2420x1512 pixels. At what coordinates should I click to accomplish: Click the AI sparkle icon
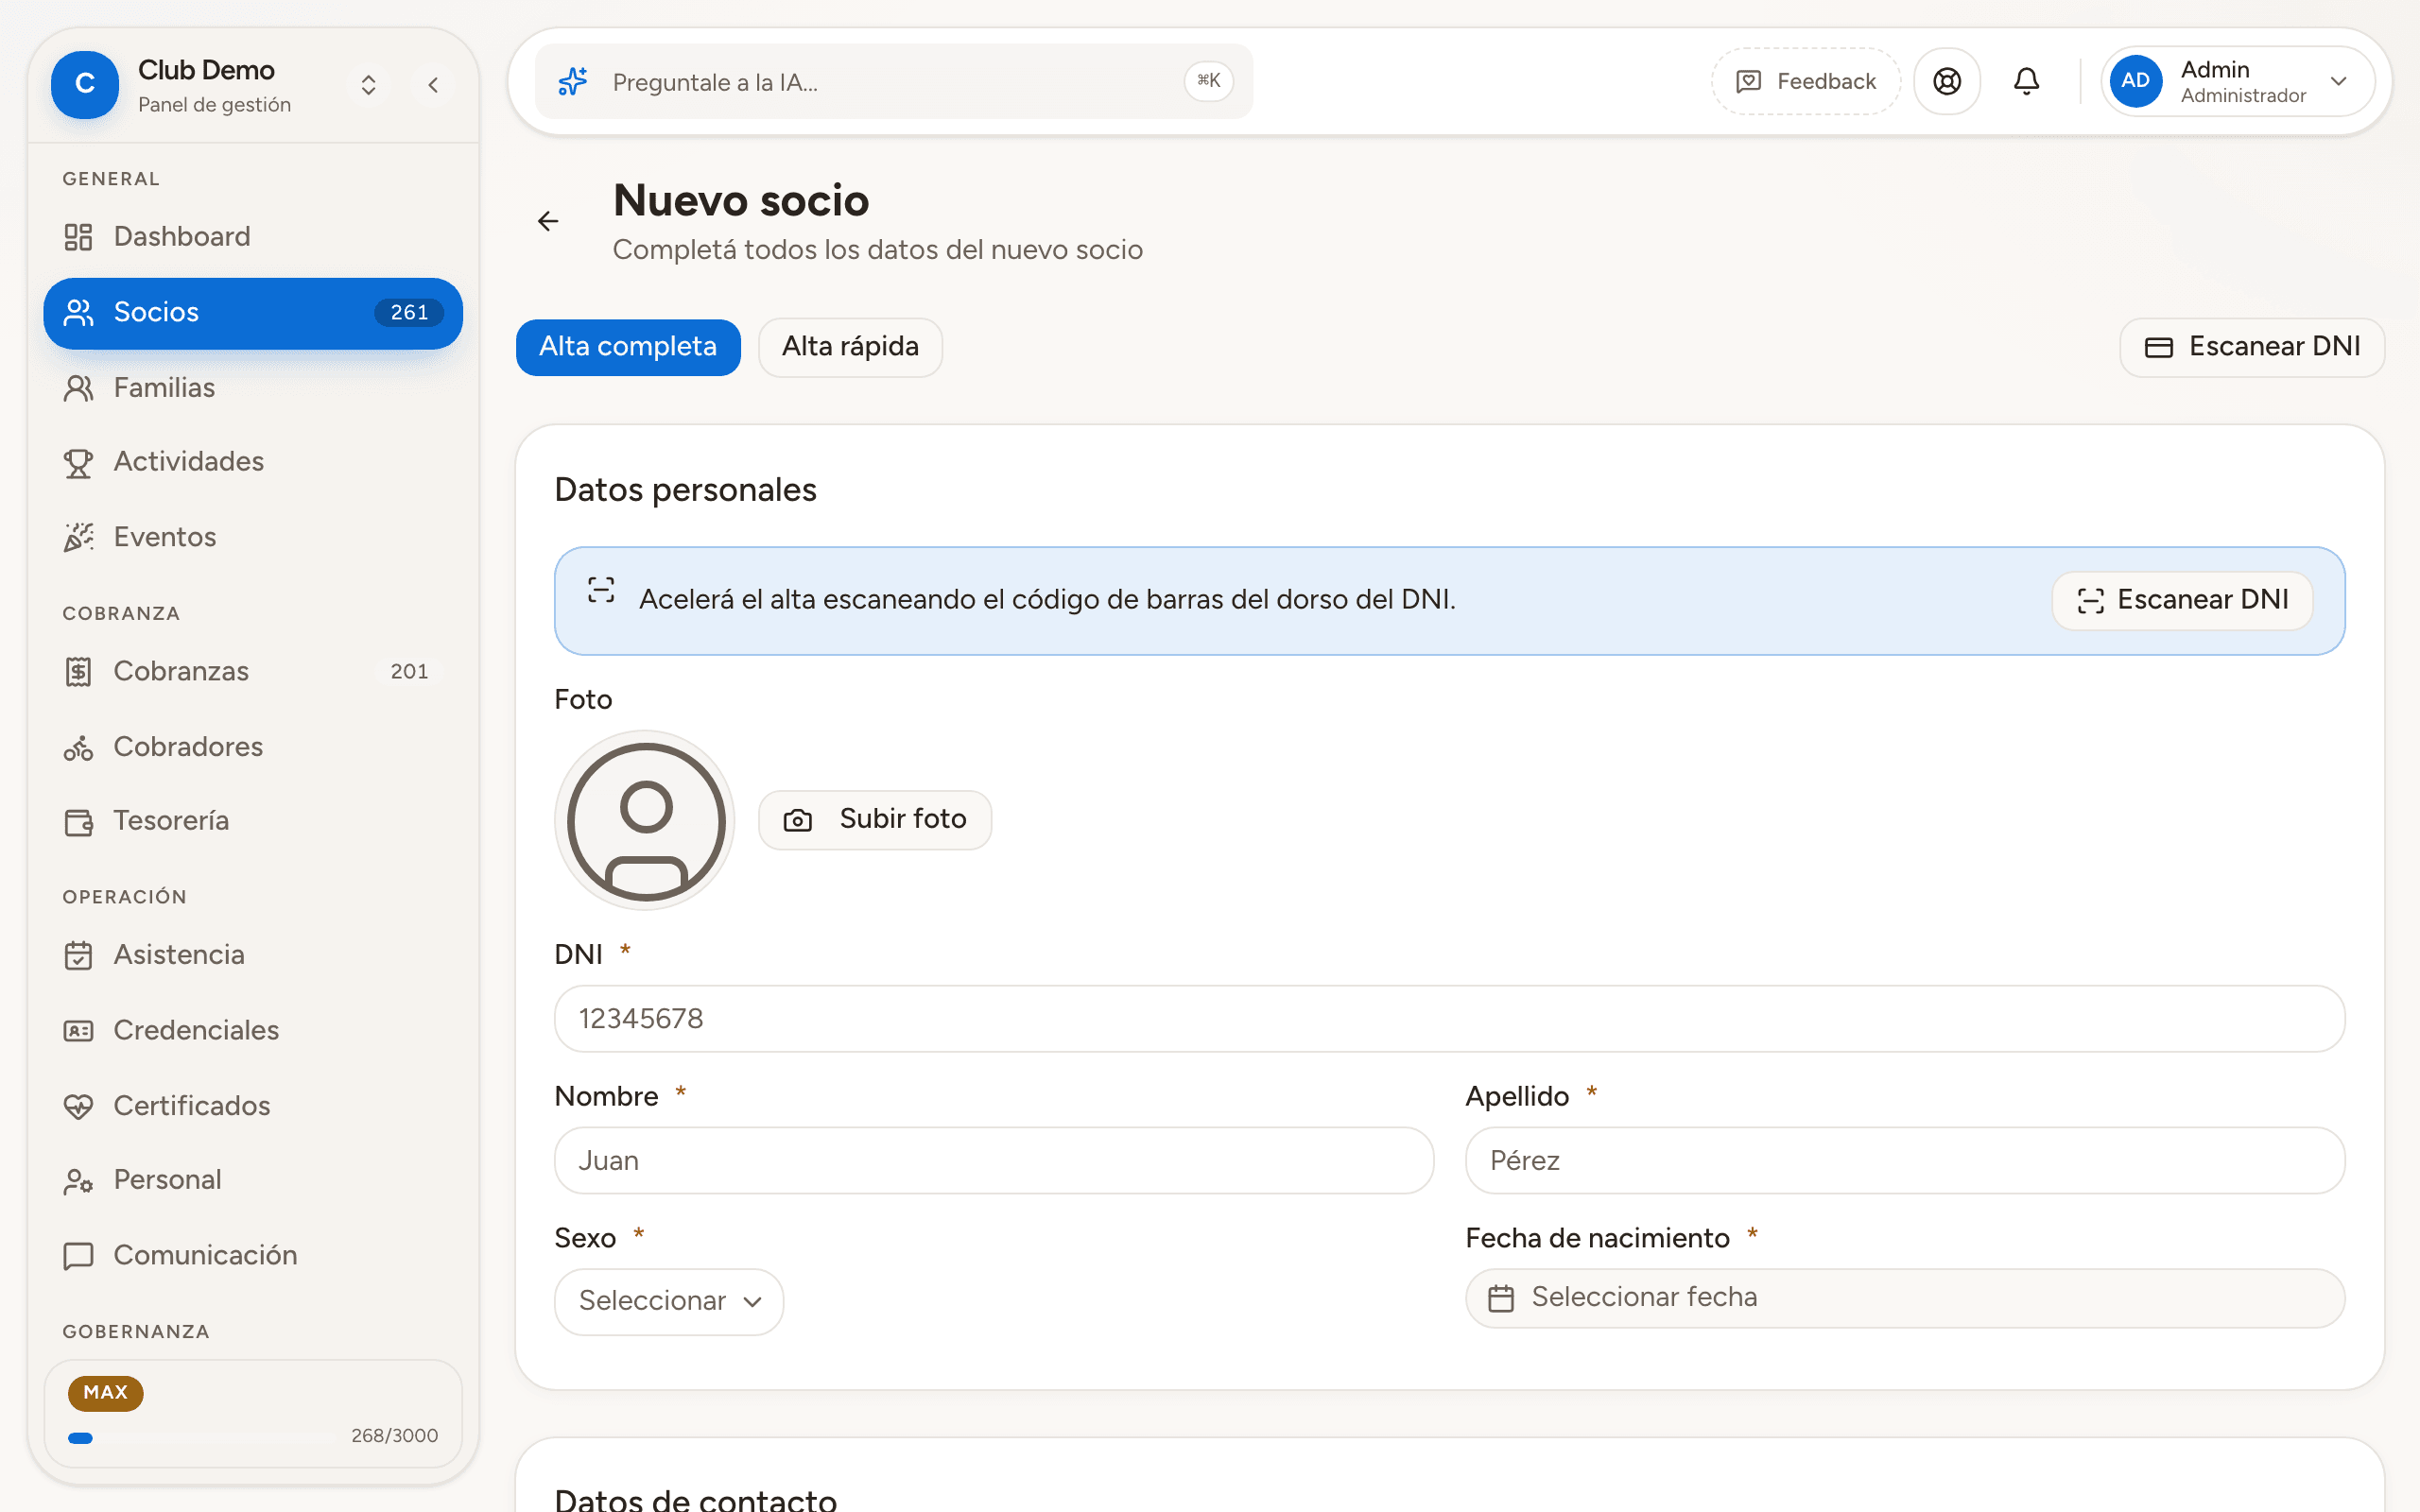pyautogui.click(x=573, y=82)
